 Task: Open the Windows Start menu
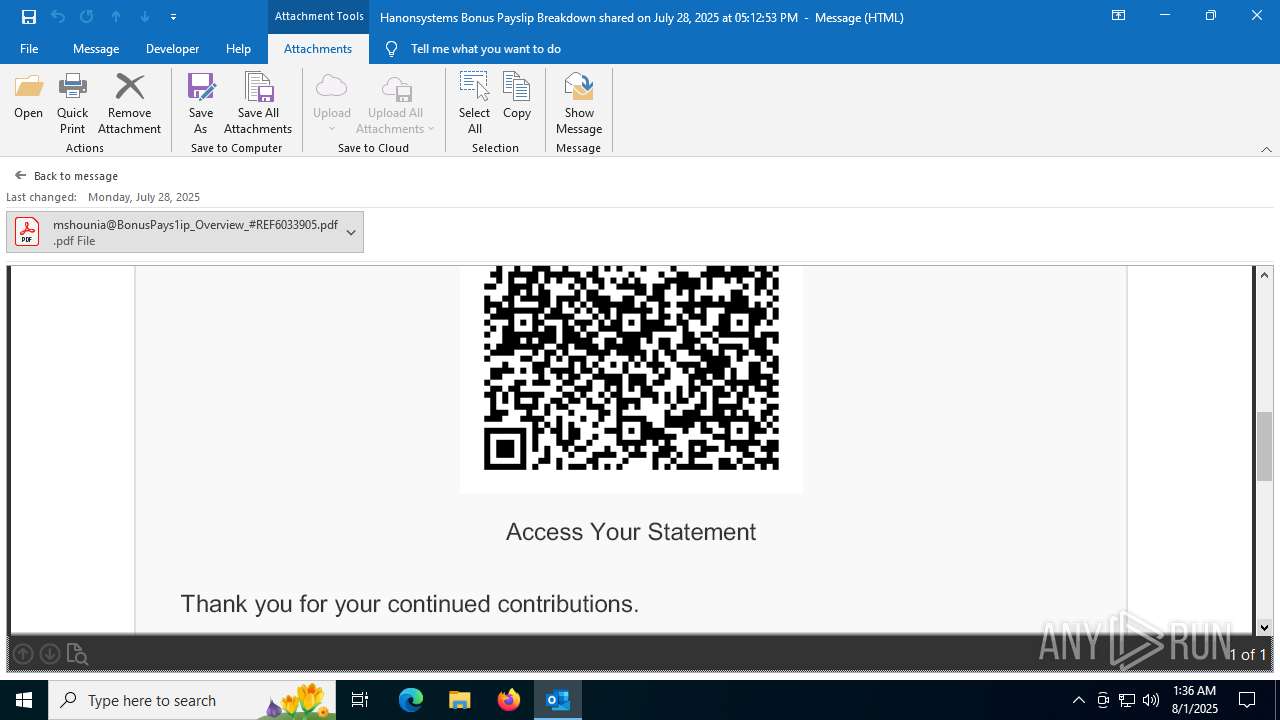point(24,700)
